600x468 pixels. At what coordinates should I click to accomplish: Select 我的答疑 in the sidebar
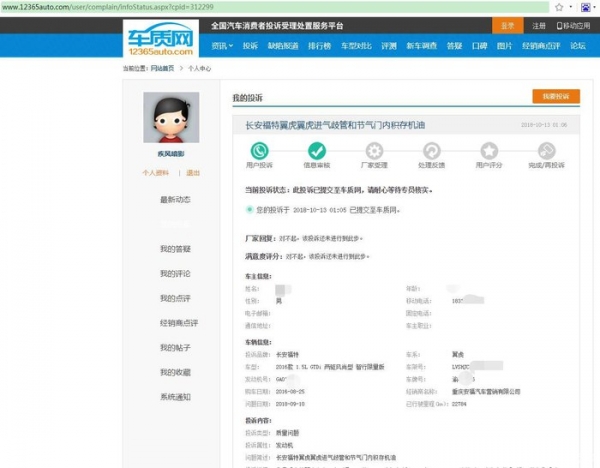pos(175,249)
